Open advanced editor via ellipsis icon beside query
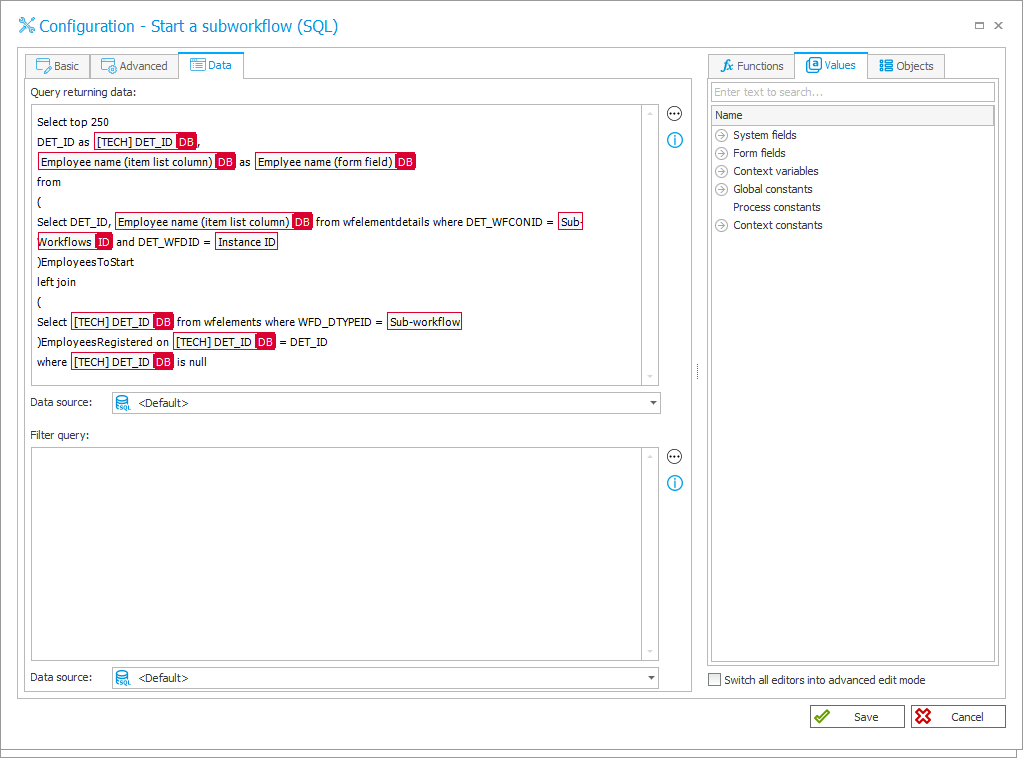 (674, 113)
